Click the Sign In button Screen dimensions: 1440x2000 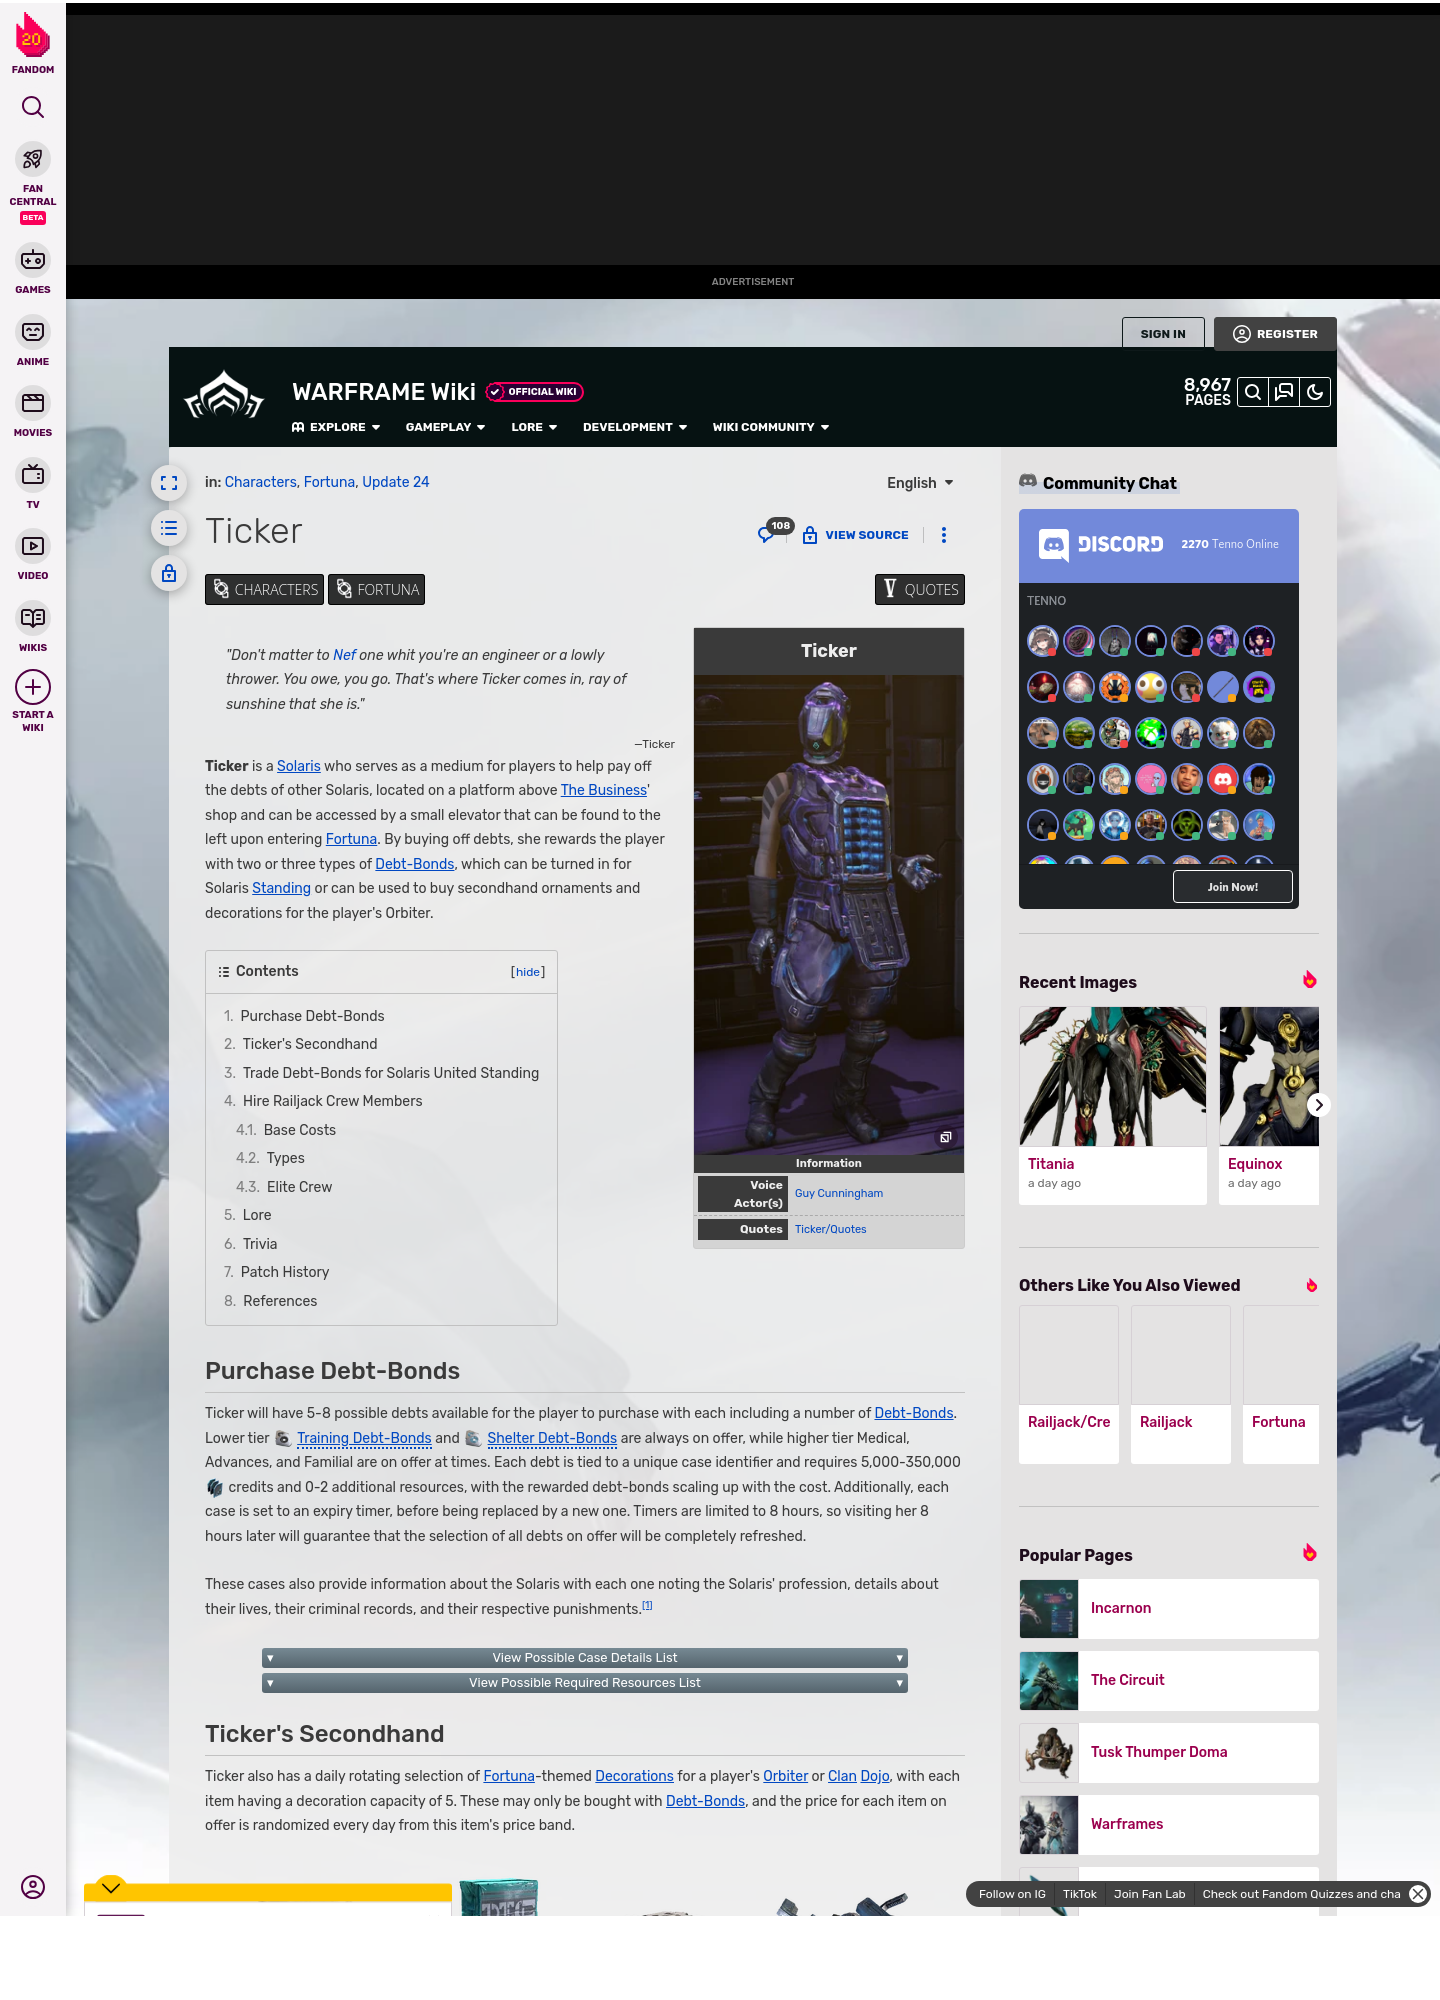tap(1163, 334)
